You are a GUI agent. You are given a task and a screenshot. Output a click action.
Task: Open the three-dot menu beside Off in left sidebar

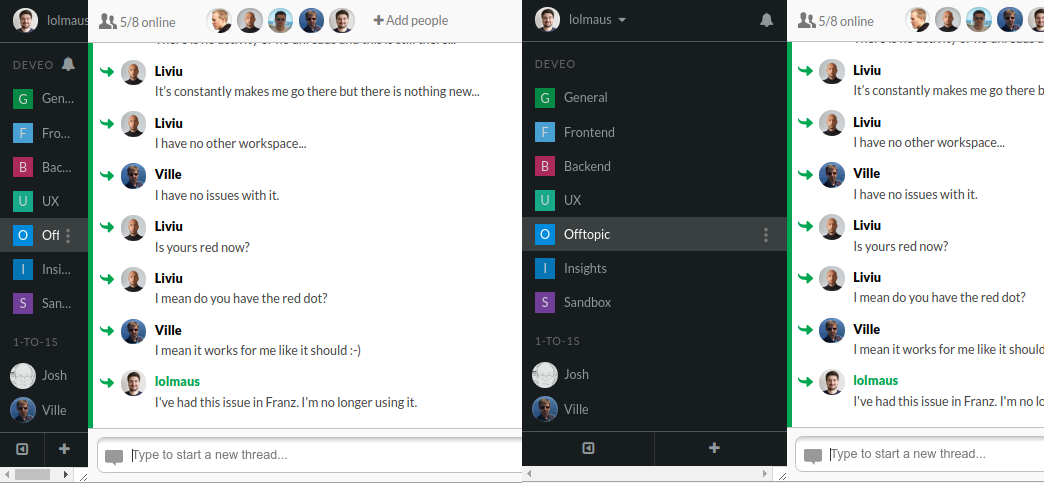pos(68,235)
